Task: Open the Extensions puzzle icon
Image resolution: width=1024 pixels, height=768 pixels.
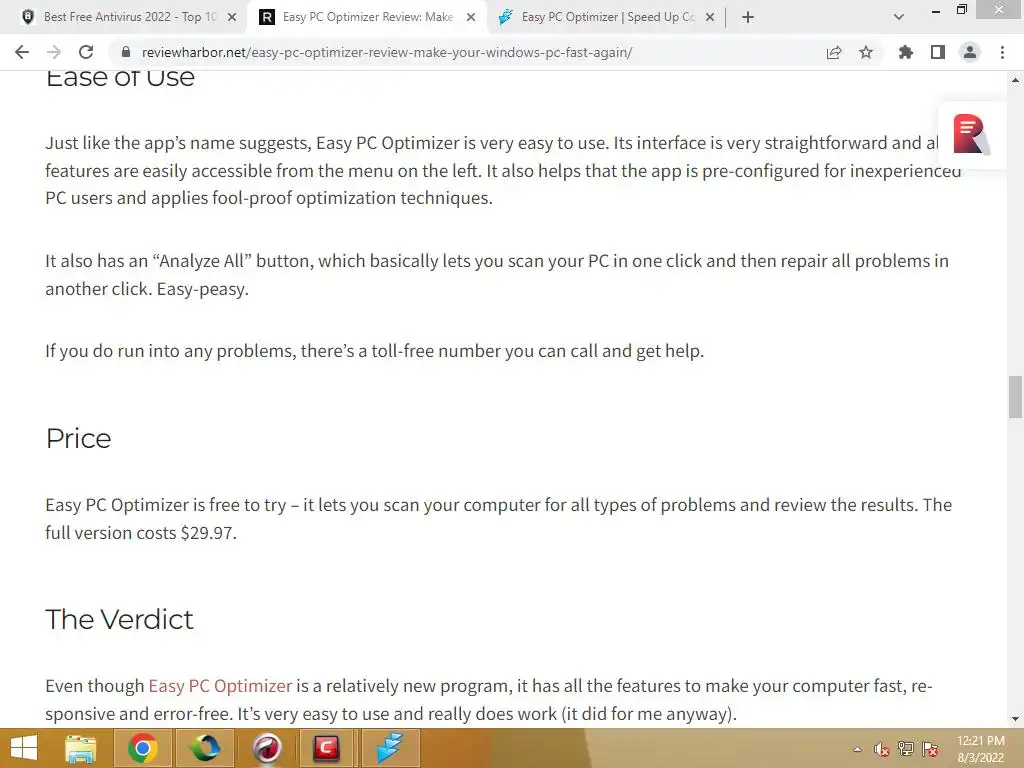Action: point(906,52)
